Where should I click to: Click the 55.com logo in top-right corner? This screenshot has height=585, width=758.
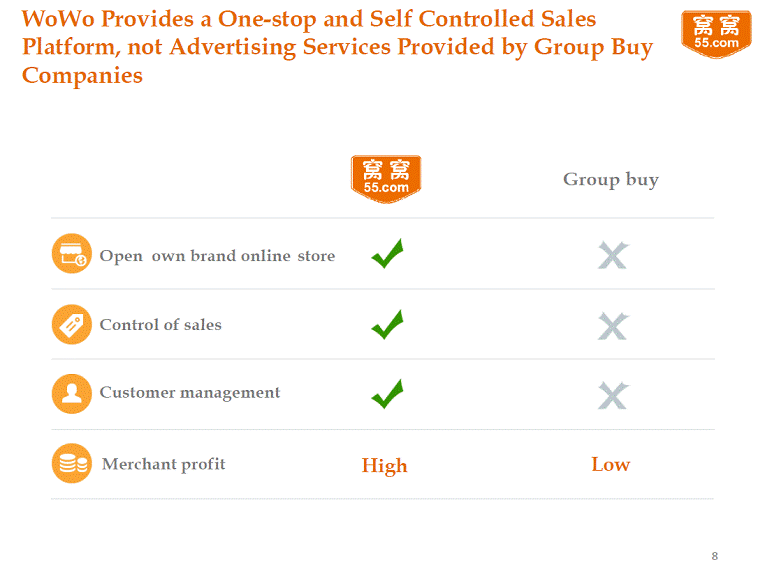click(716, 34)
